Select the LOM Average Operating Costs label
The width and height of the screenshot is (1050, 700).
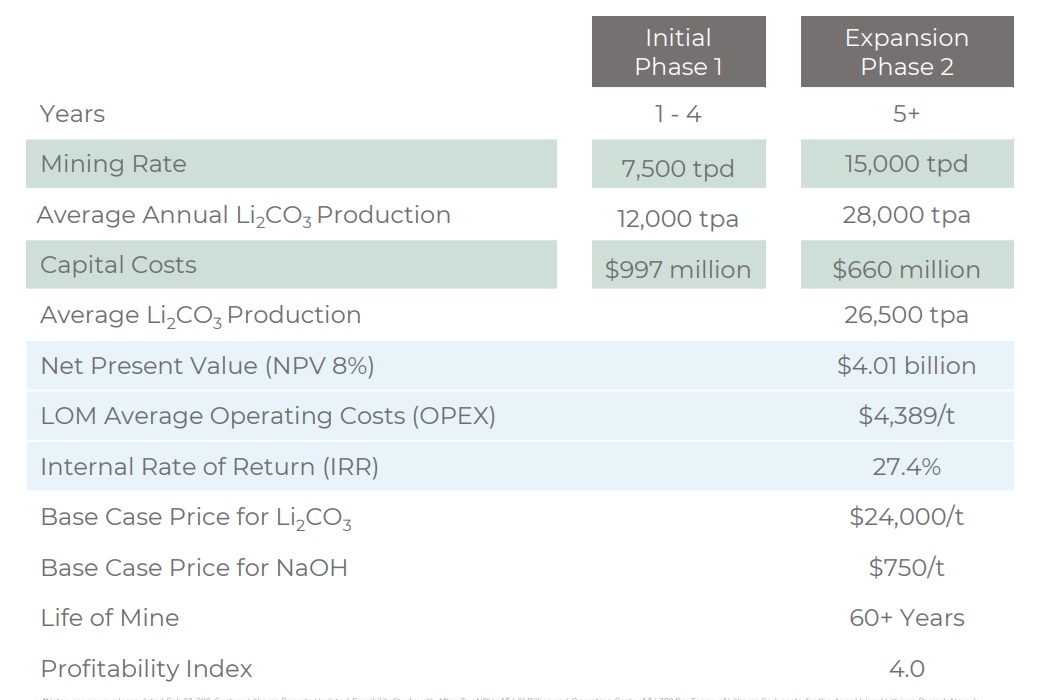pyautogui.click(x=268, y=416)
